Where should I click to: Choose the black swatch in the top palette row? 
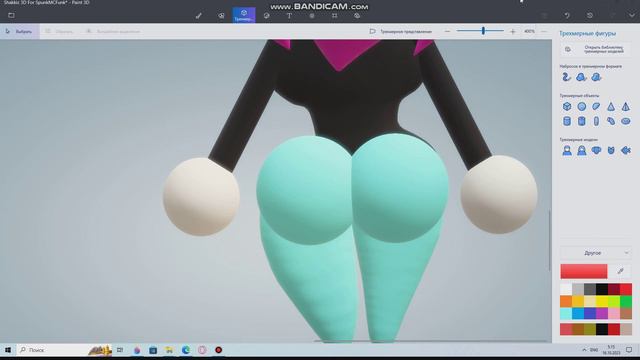(x=602, y=289)
